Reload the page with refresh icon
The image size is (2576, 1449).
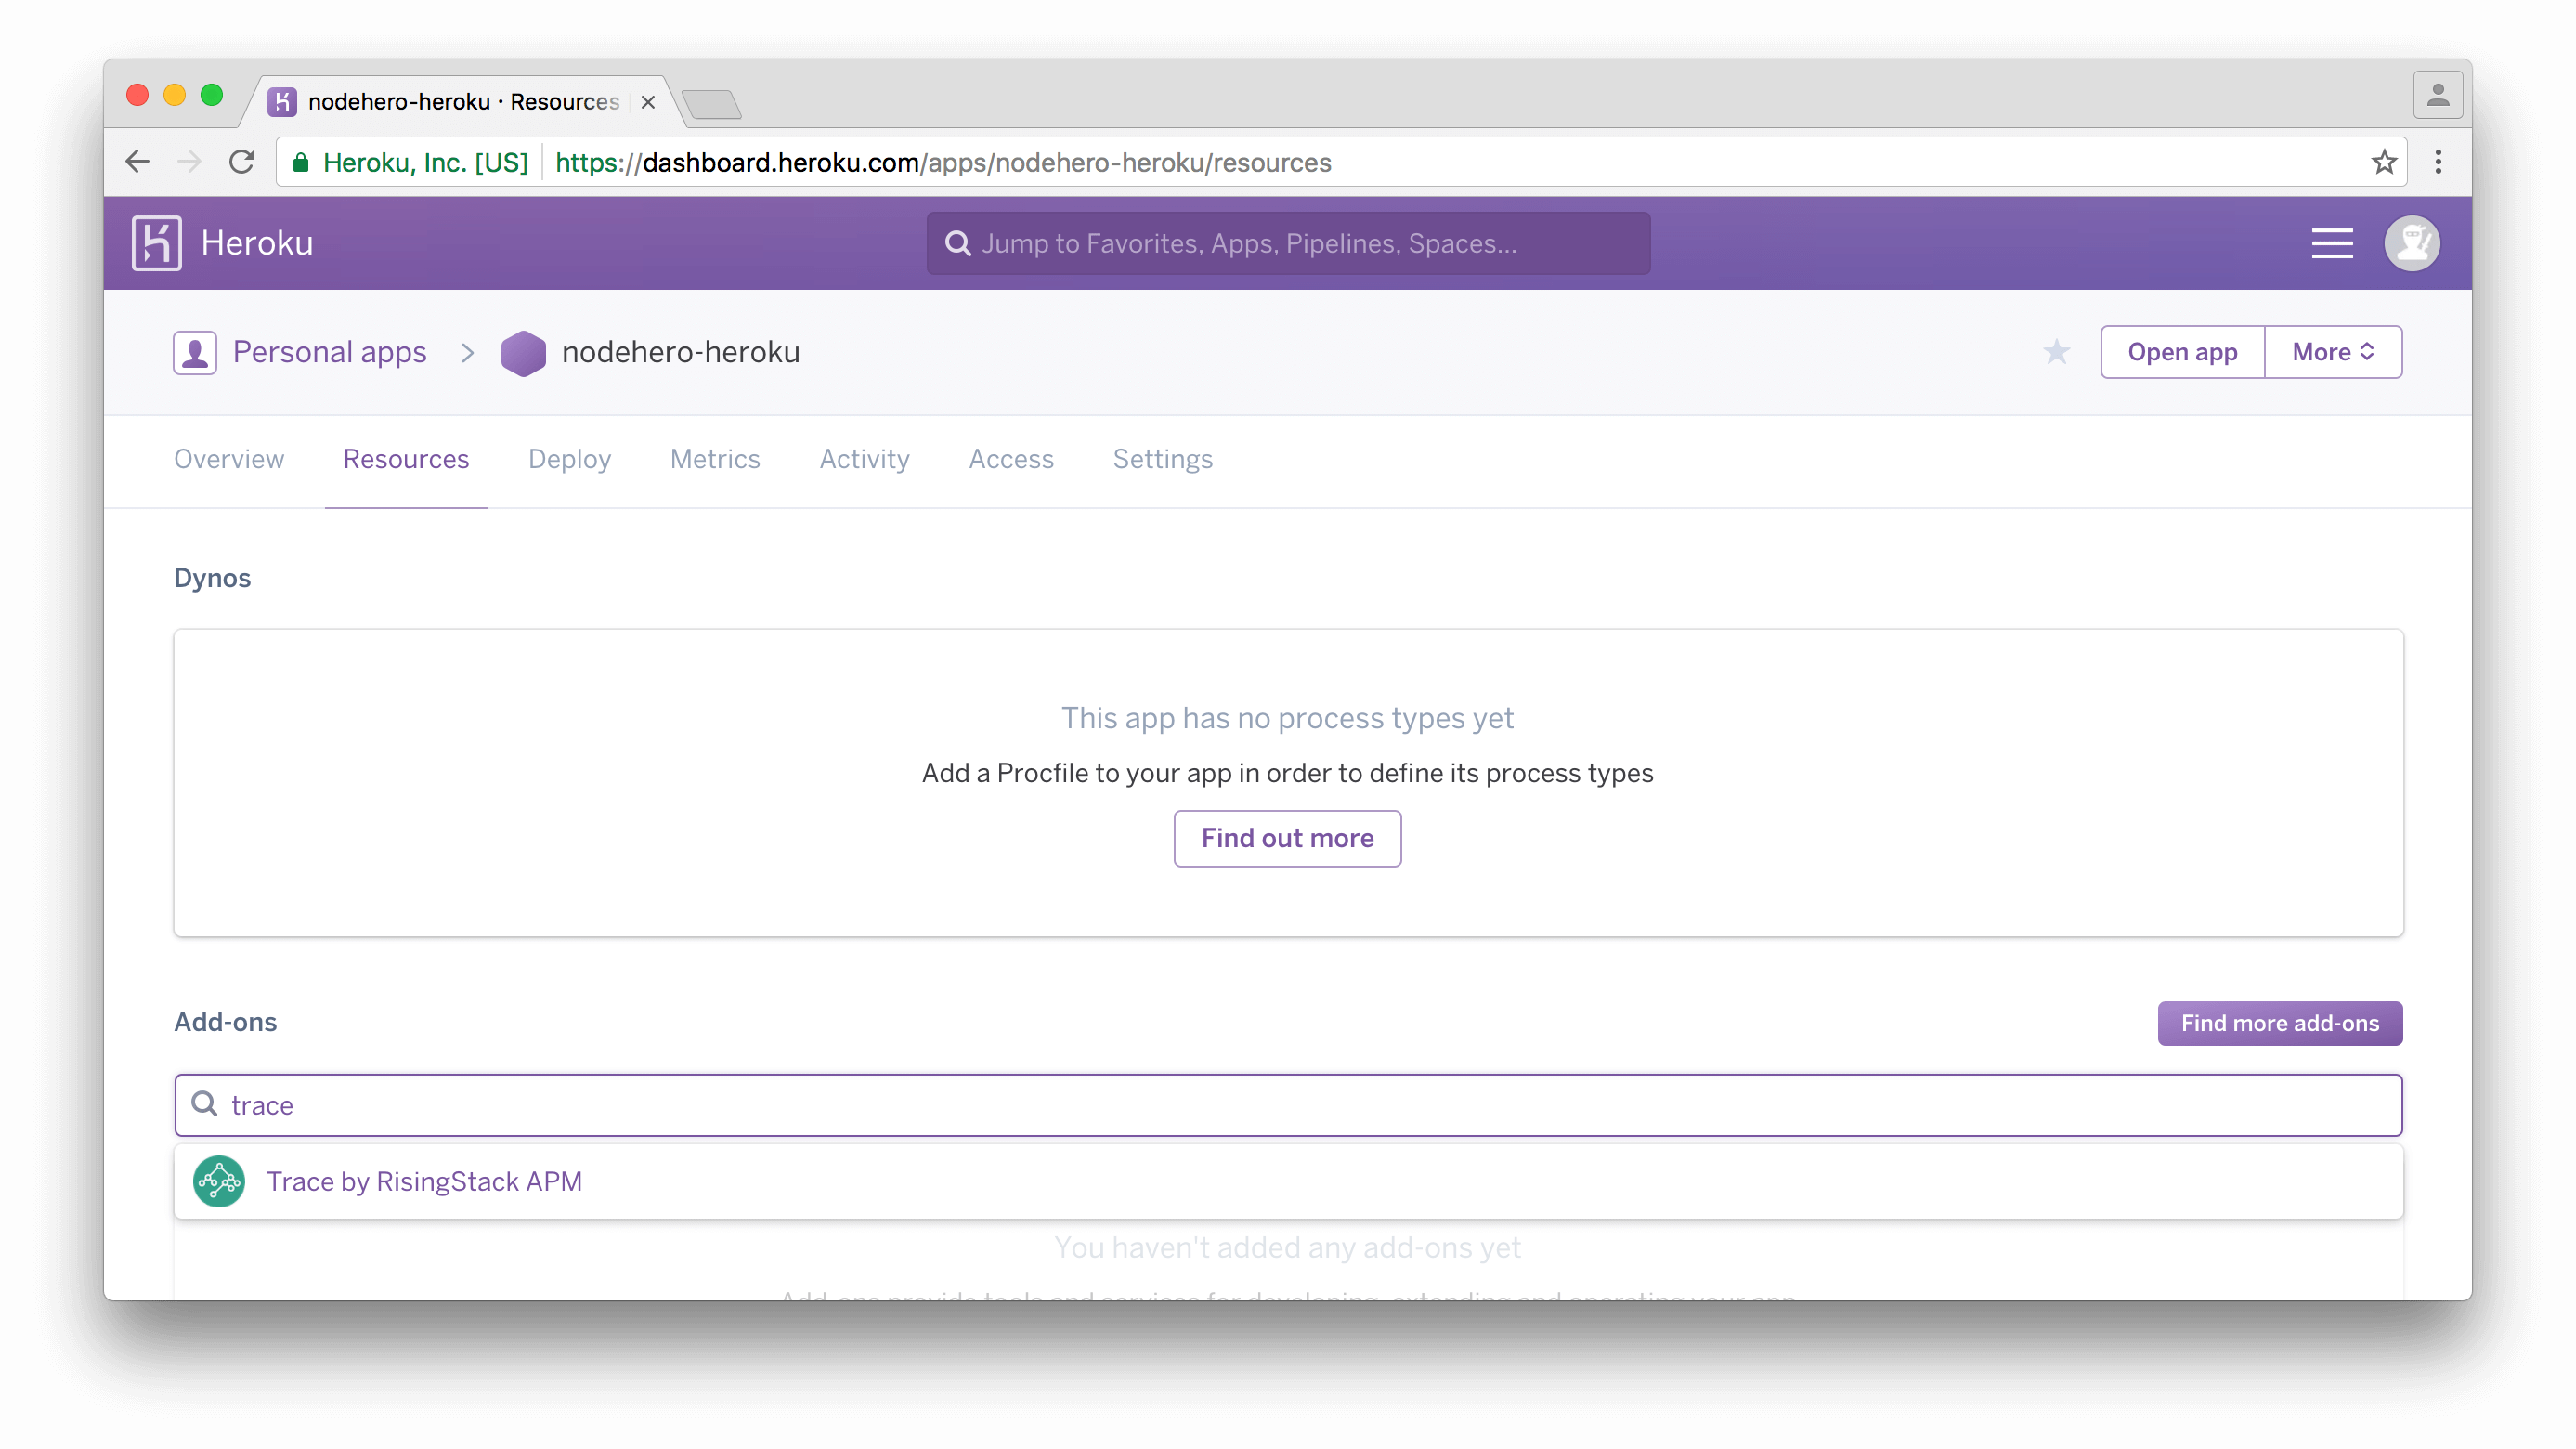242,162
